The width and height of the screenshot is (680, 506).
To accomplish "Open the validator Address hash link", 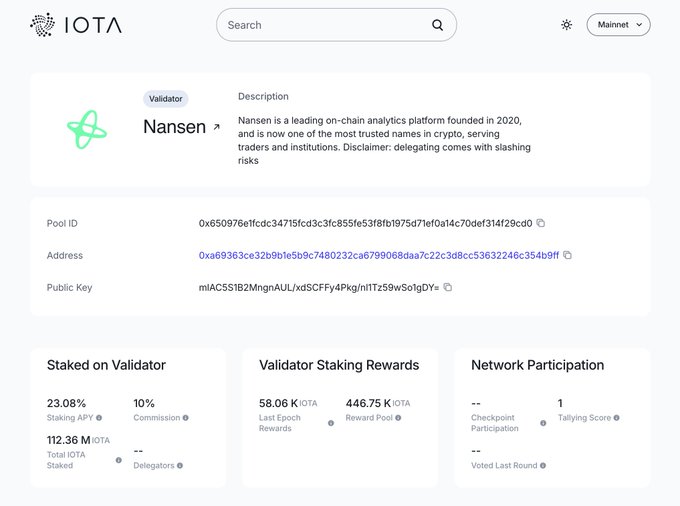I will pyautogui.click(x=379, y=255).
